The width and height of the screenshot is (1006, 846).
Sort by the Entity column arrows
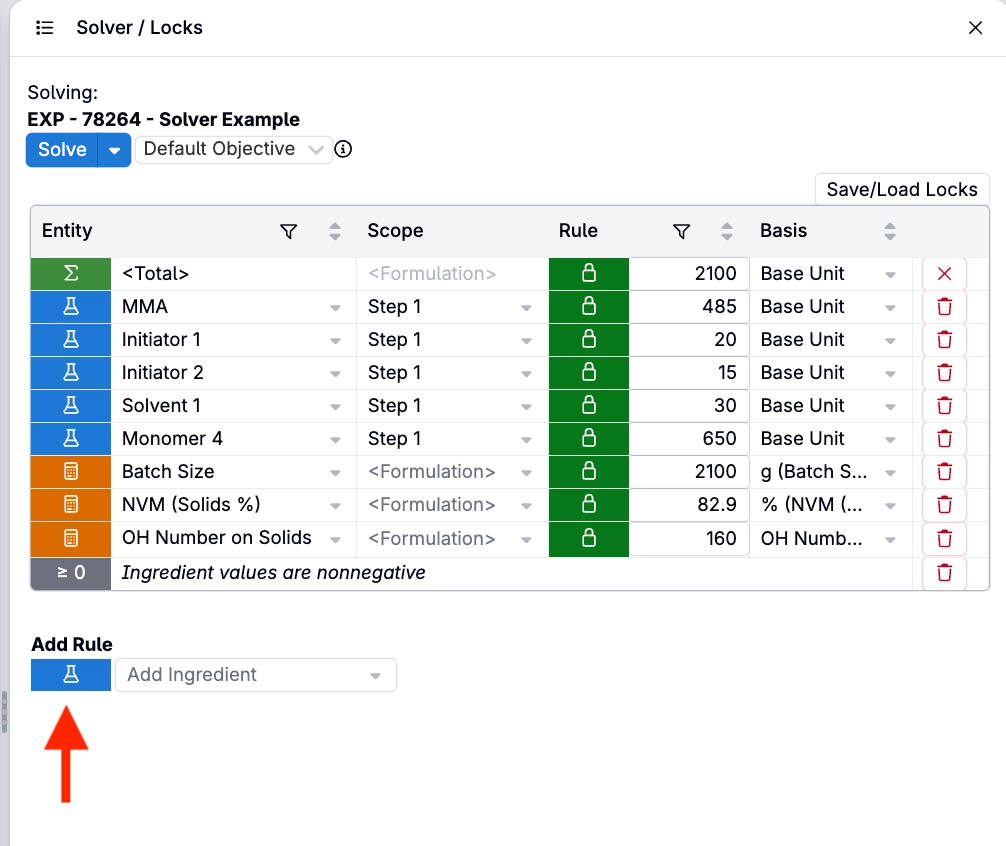click(335, 231)
